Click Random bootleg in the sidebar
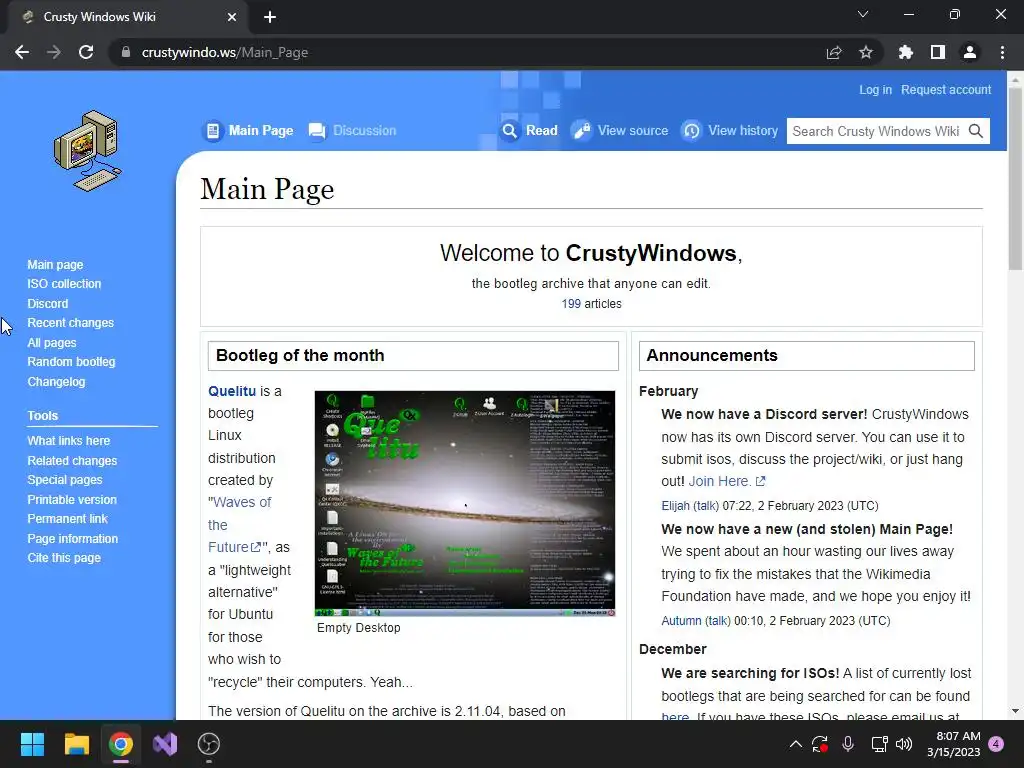The width and height of the screenshot is (1024, 768). pos(71,362)
